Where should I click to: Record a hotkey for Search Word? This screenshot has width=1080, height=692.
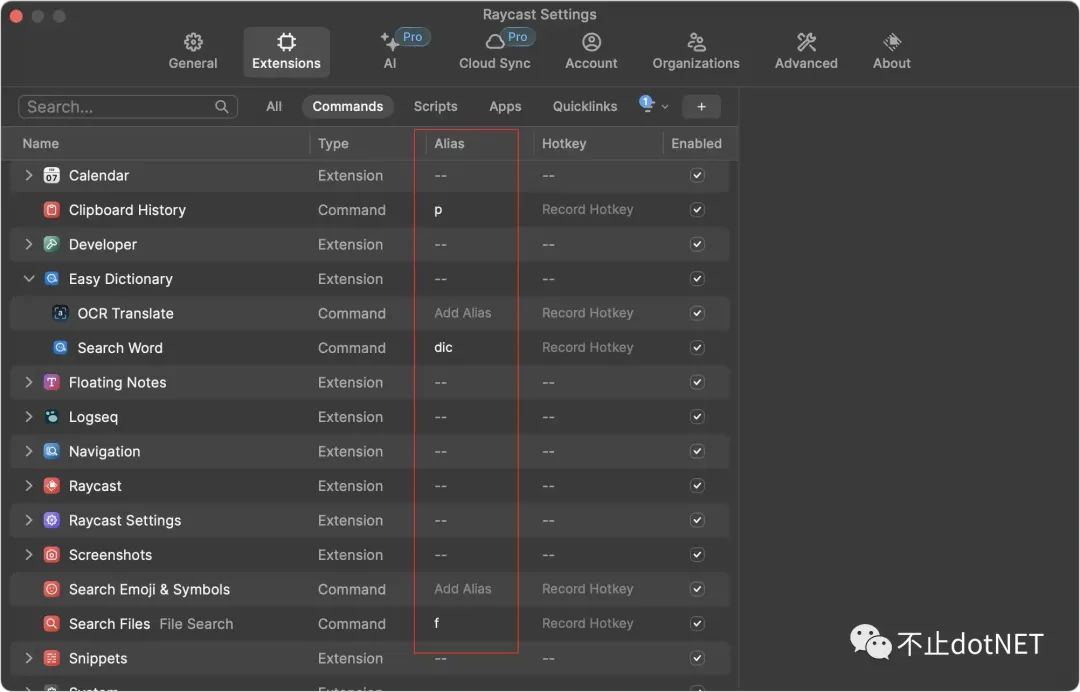(588, 348)
